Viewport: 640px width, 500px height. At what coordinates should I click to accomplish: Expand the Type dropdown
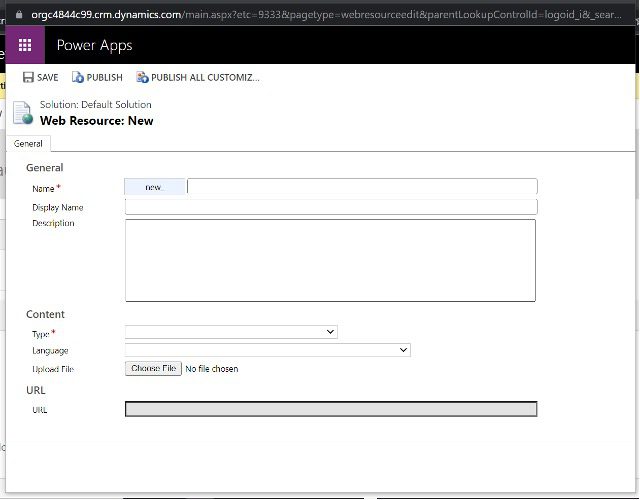click(x=231, y=332)
